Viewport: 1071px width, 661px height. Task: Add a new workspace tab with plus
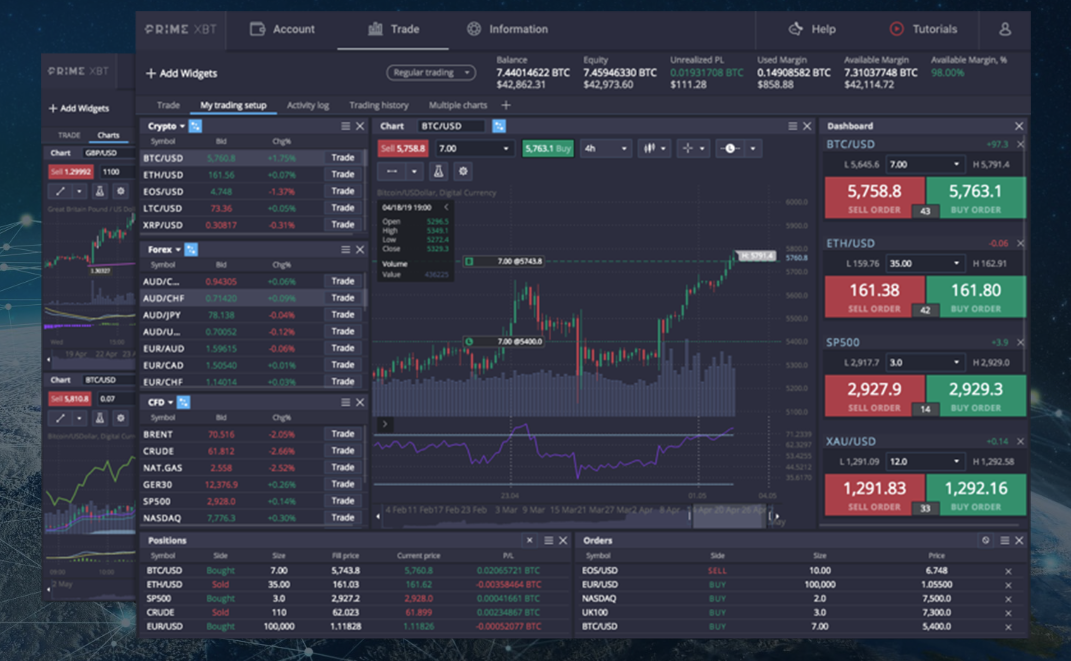[x=506, y=105]
